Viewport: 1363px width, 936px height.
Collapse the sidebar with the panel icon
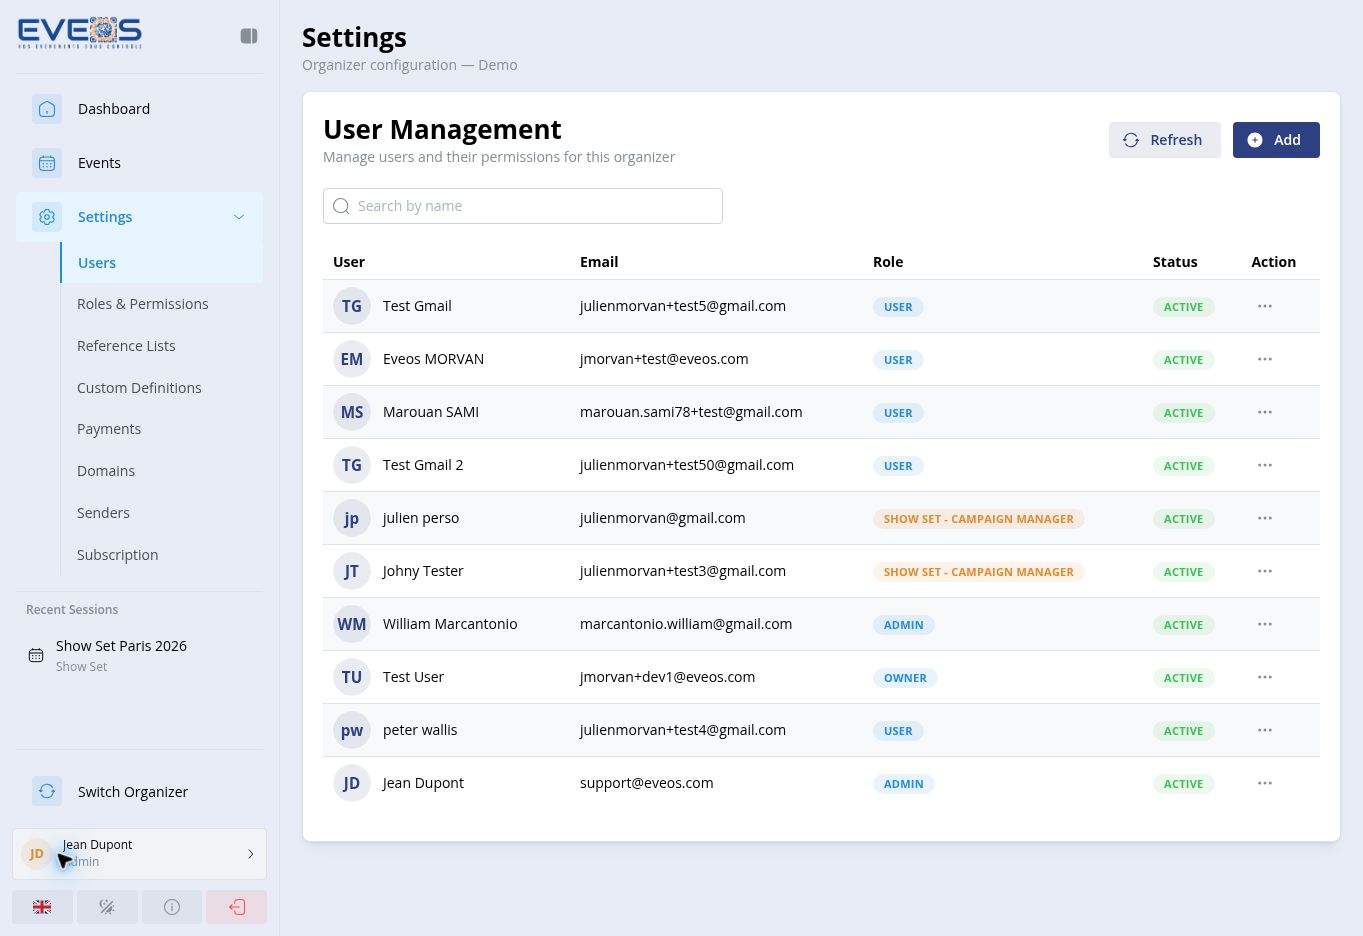click(249, 36)
